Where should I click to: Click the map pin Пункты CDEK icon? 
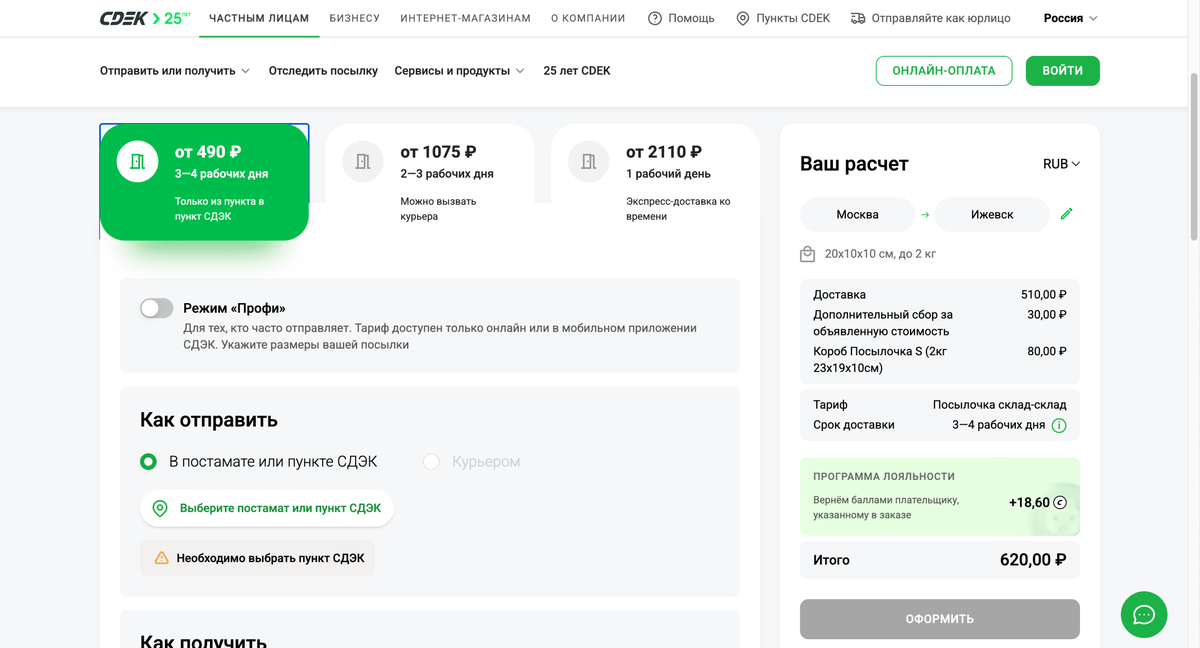[743, 18]
